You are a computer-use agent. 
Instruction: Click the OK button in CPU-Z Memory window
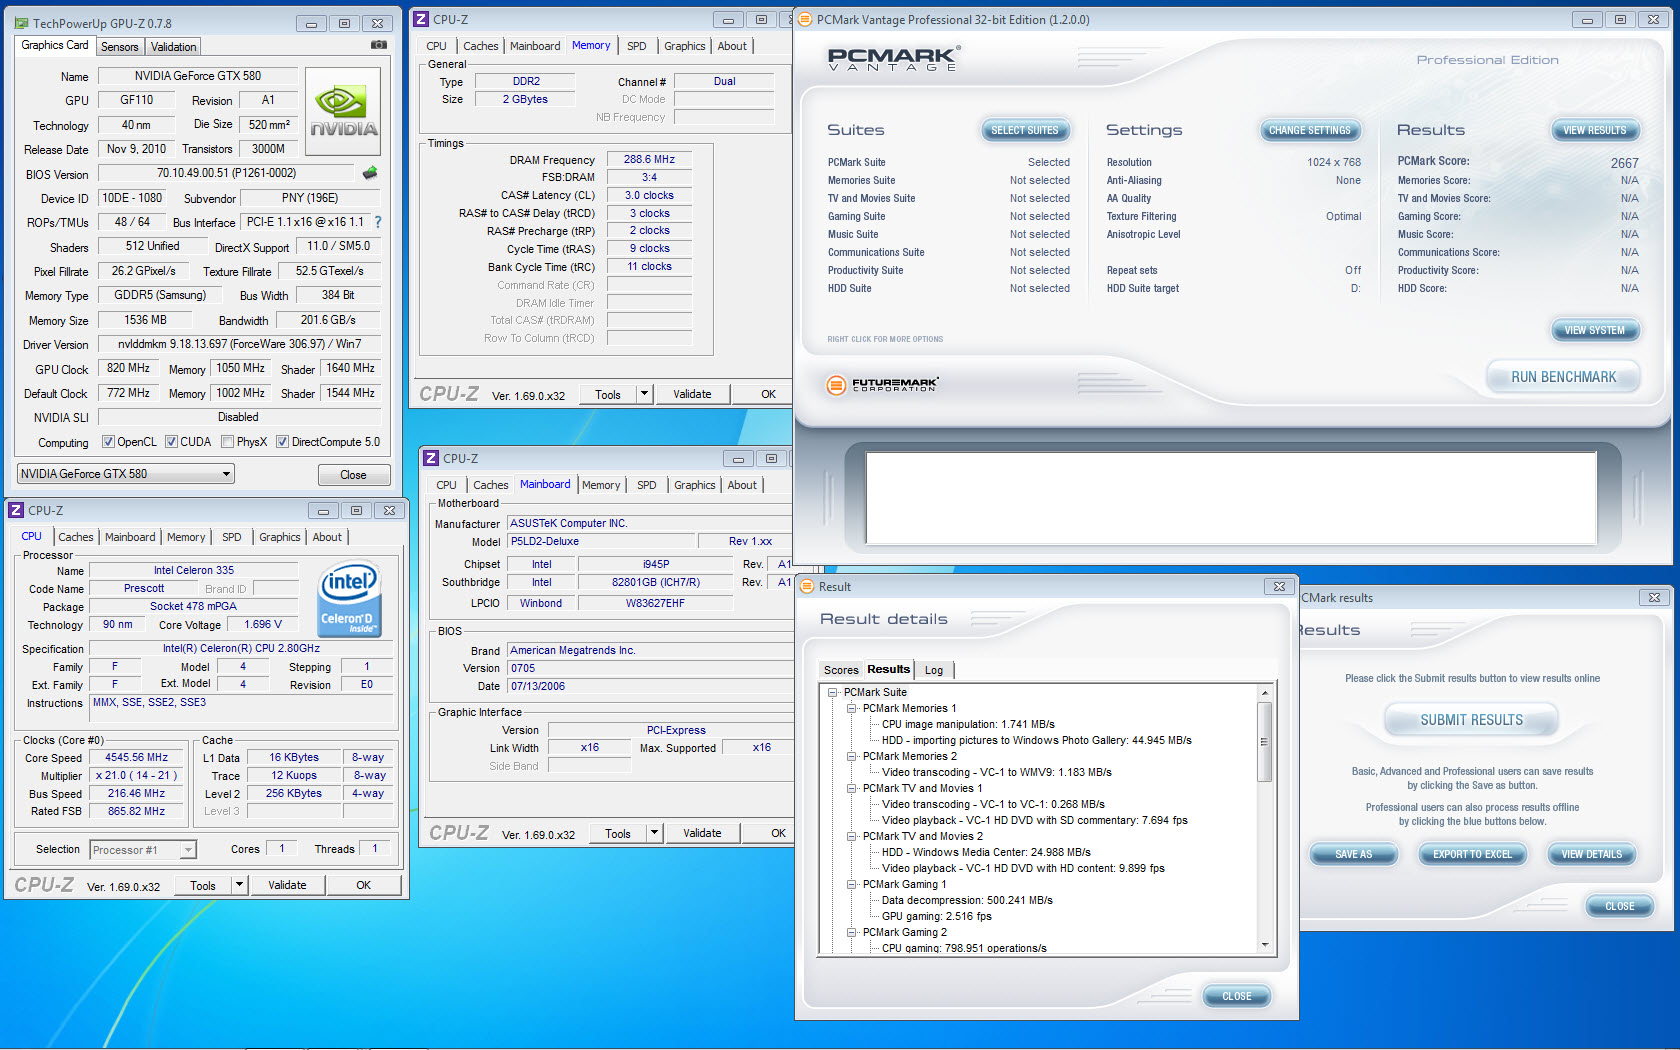click(768, 394)
